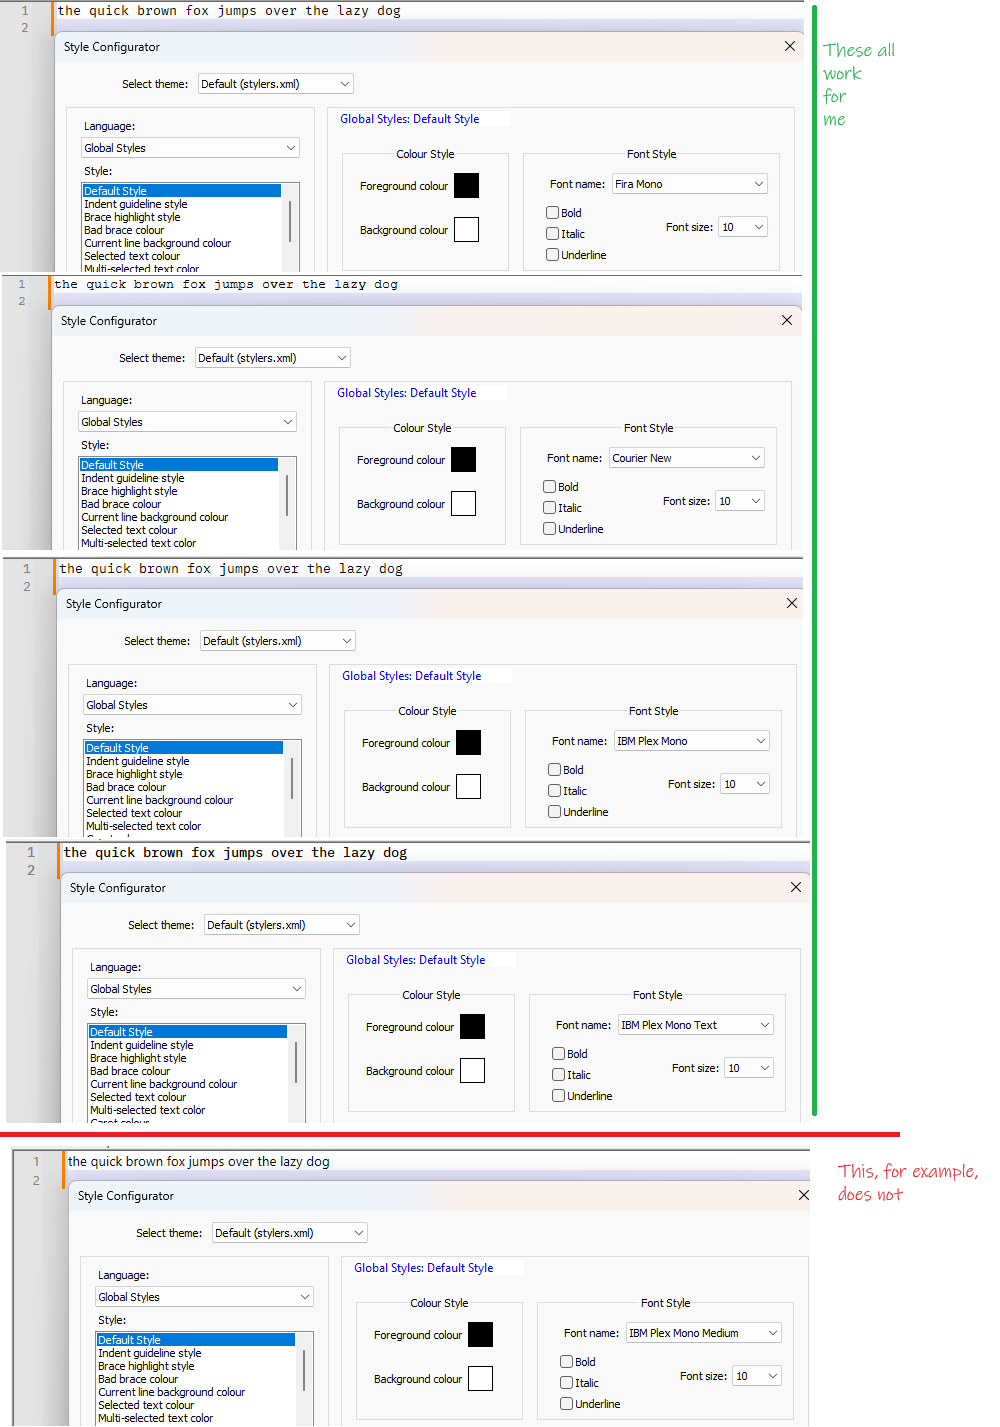Check Underline below IBM Plex Mono Medium font
Image resolution: width=1000 pixels, height=1427 pixels.
567,1404
